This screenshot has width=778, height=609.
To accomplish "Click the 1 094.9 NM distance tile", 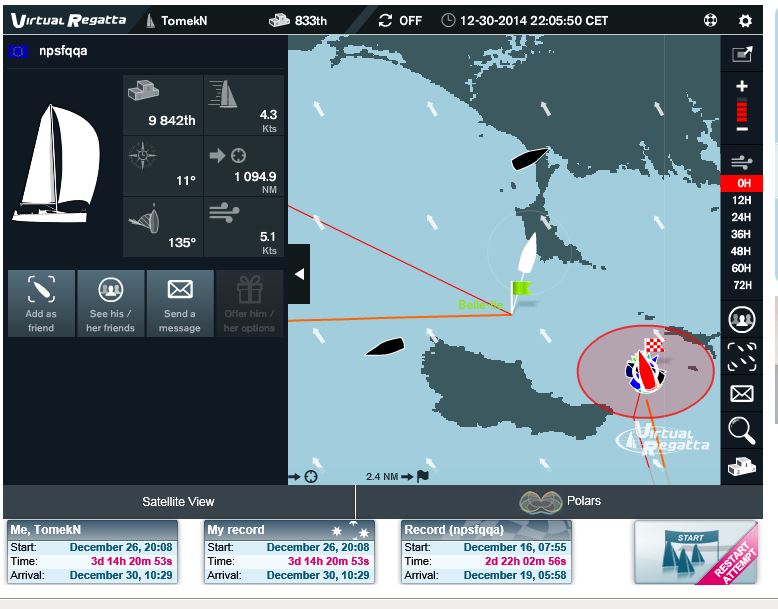I will point(244,166).
